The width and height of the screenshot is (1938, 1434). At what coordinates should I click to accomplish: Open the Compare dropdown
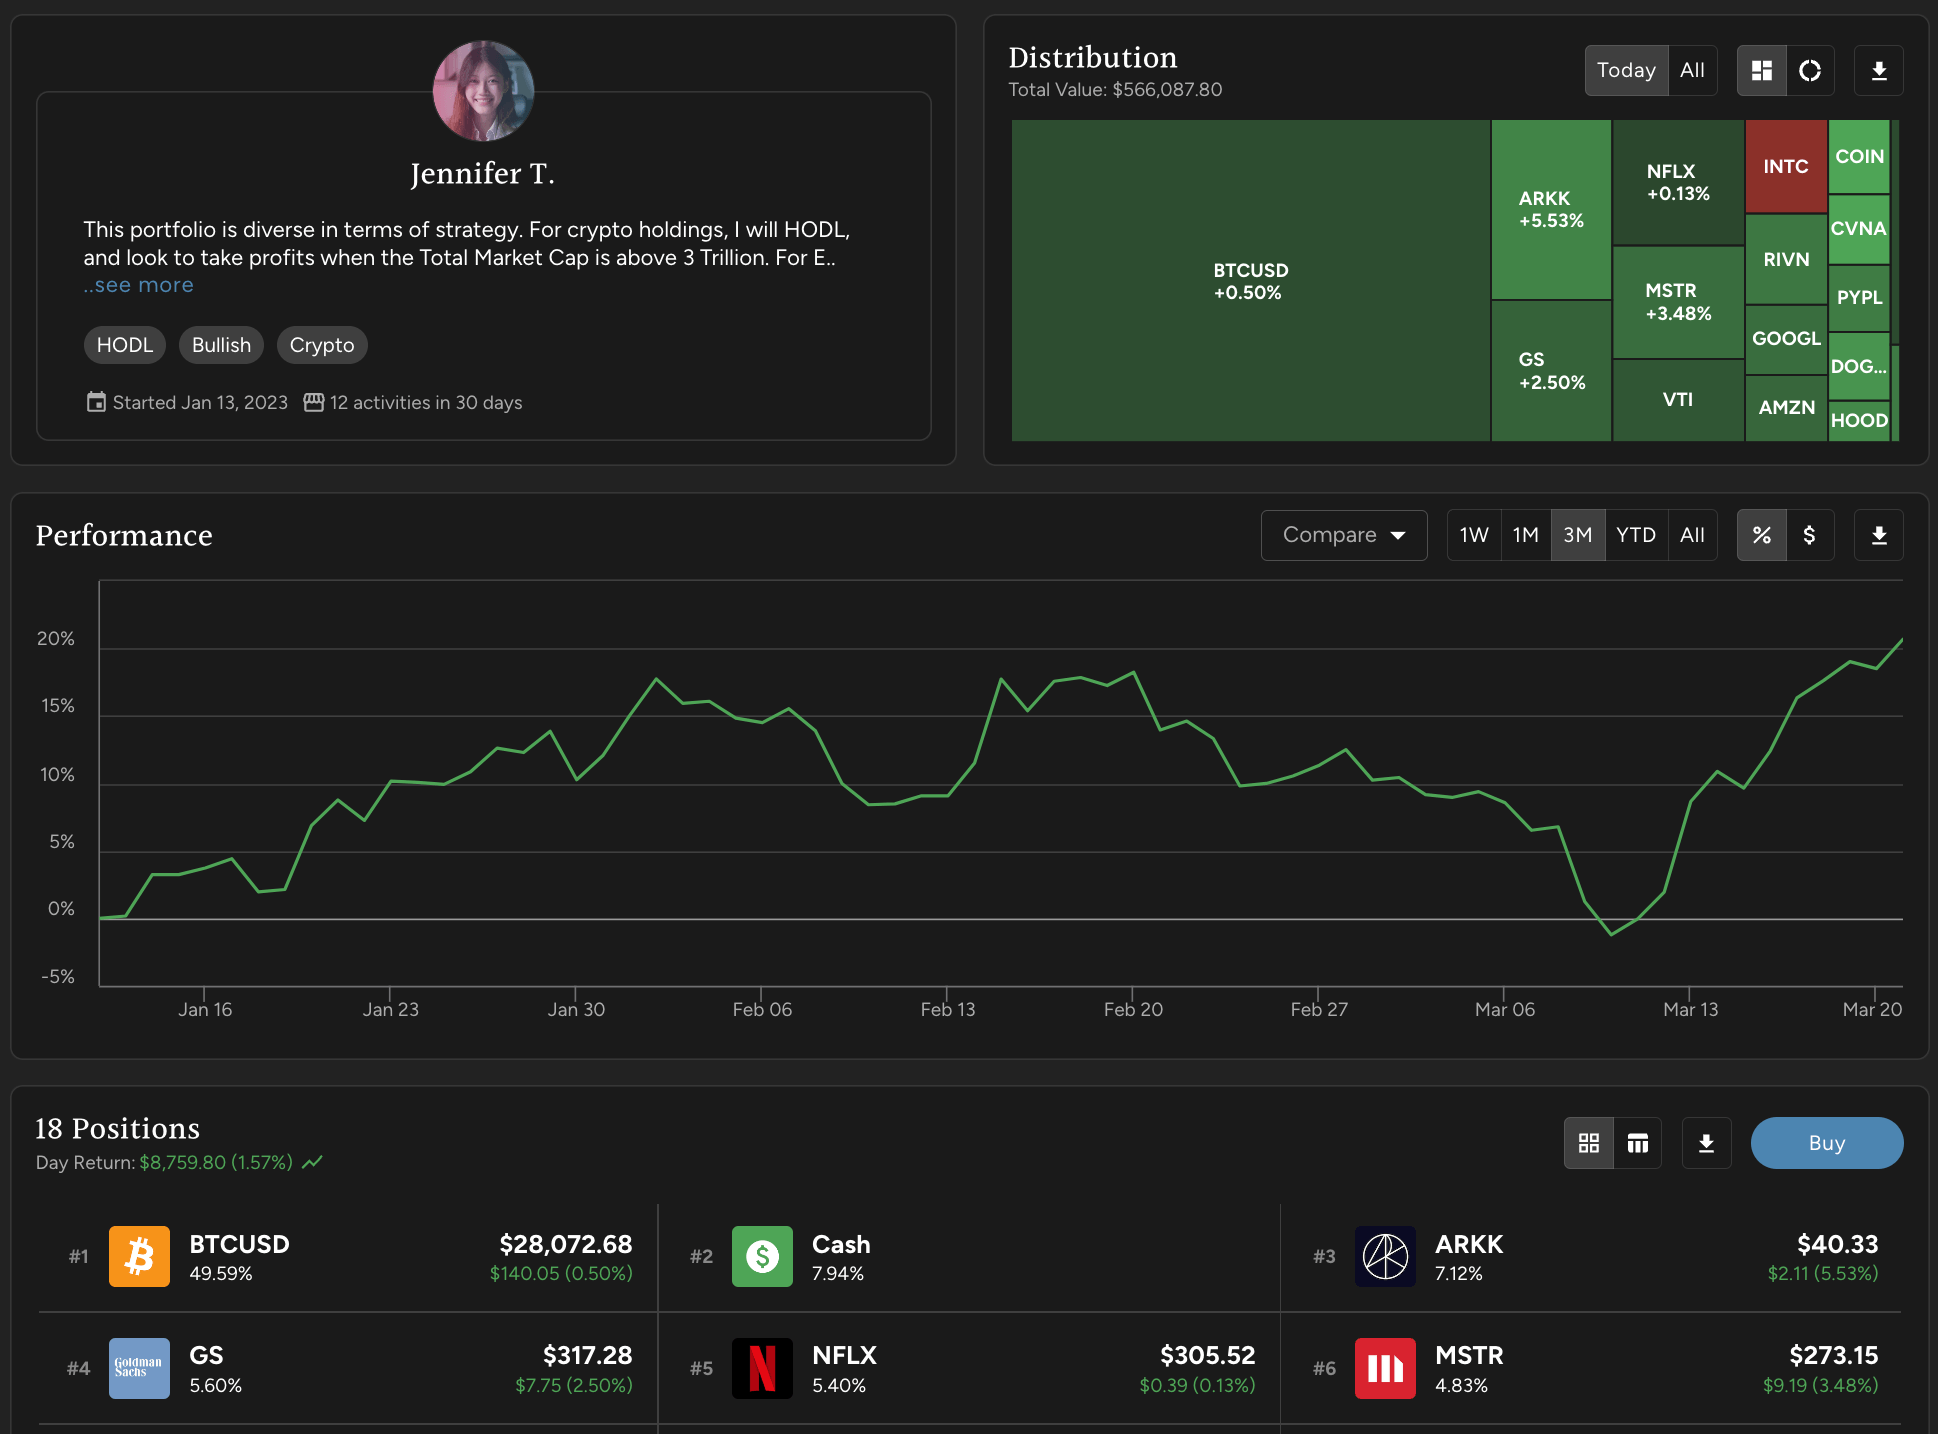1343,535
